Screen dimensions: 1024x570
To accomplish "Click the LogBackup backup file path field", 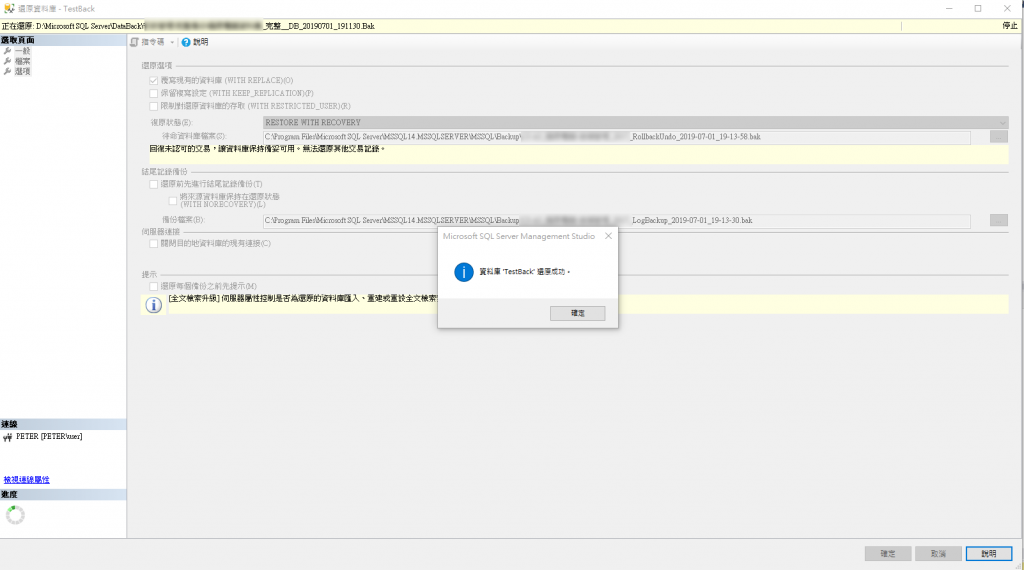I will coord(616,221).
